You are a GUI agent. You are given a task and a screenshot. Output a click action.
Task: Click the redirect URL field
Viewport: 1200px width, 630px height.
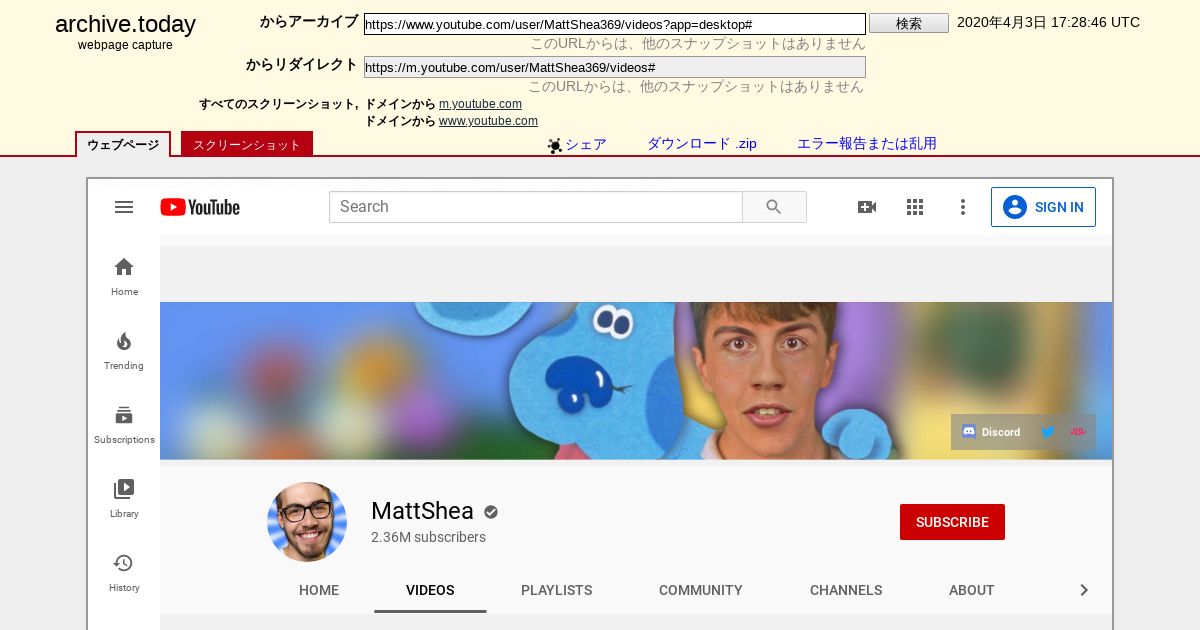pos(615,67)
